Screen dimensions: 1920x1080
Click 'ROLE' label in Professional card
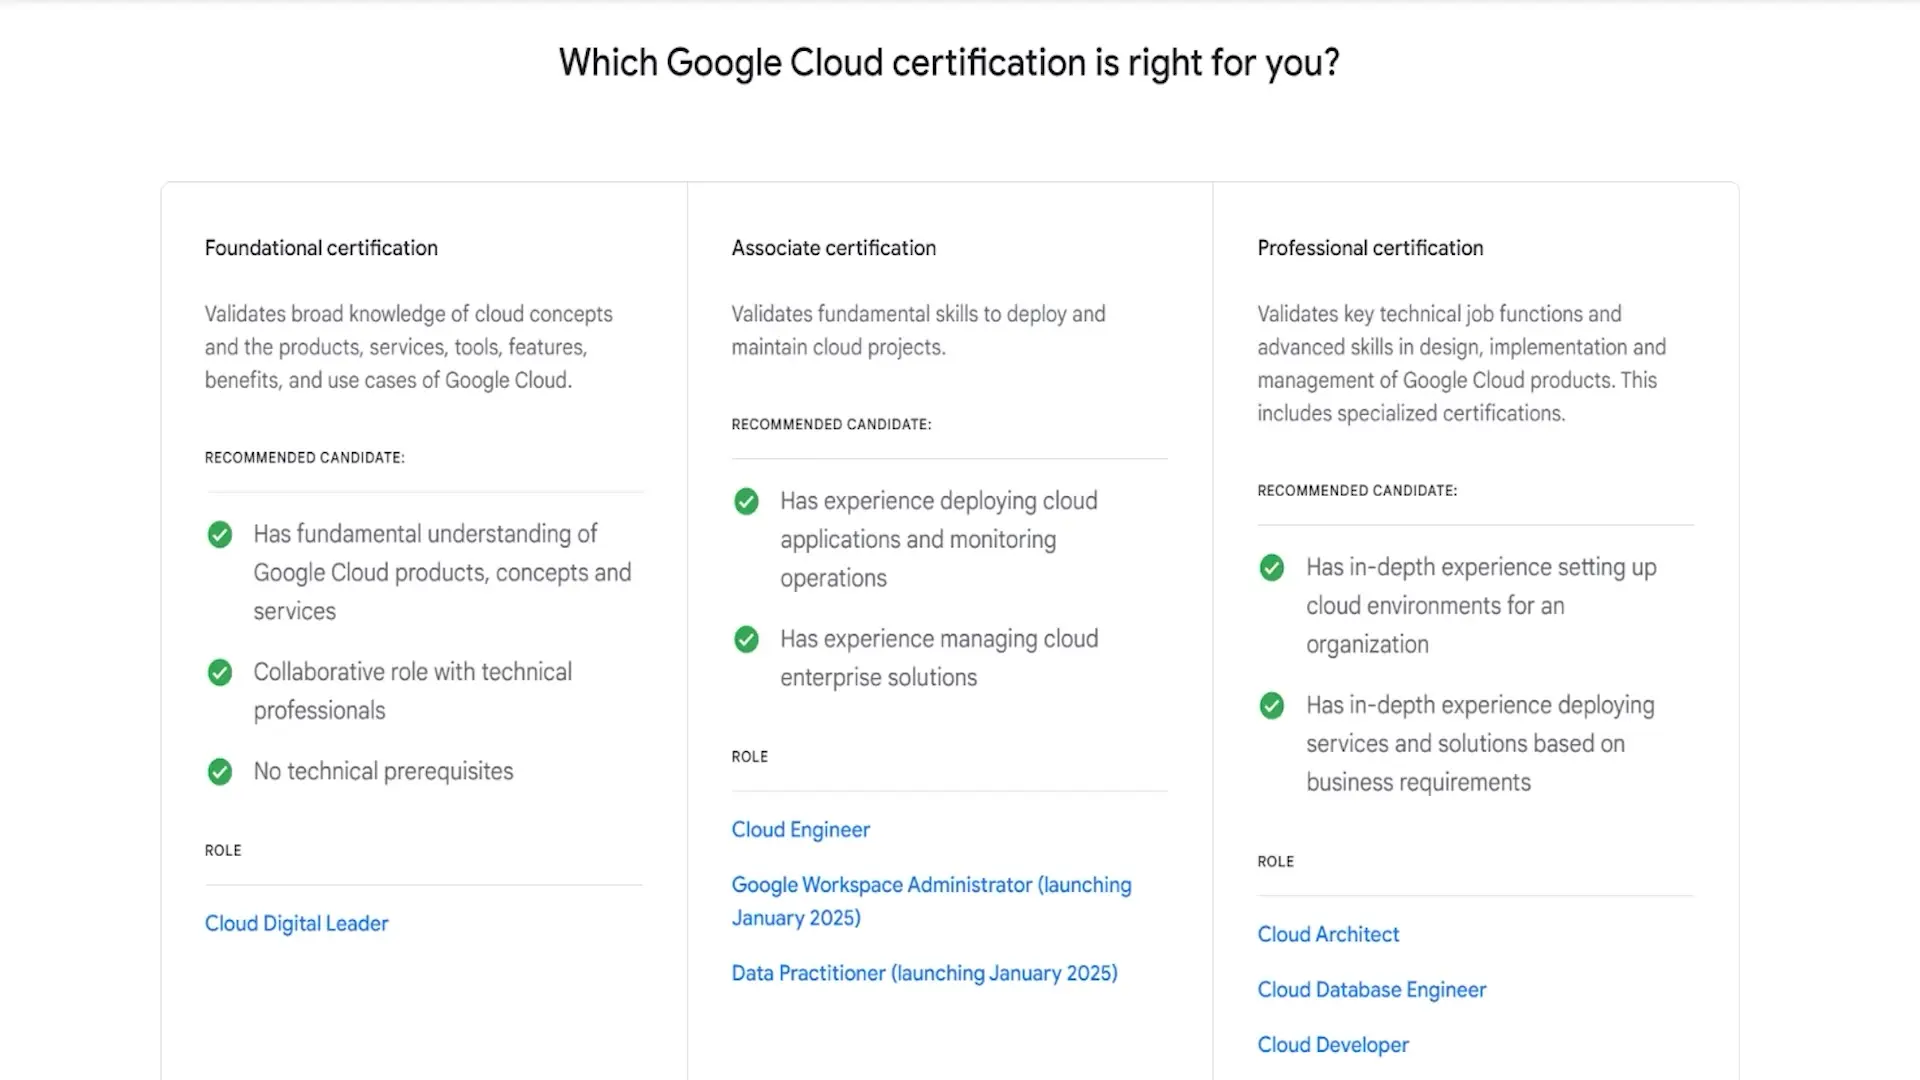tap(1275, 861)
